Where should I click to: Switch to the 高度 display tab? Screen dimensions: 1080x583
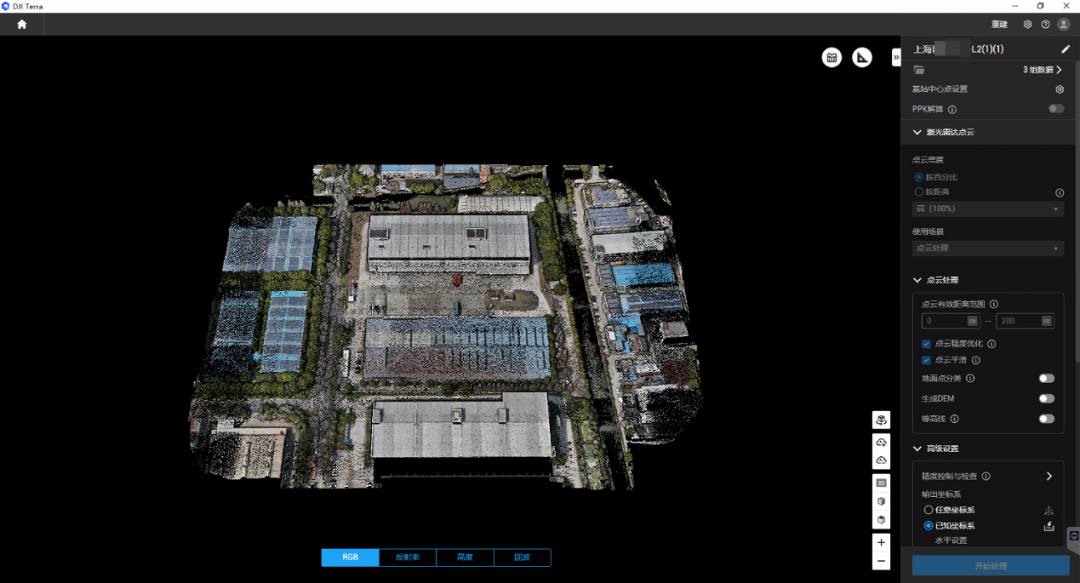[x=465, y=557]
